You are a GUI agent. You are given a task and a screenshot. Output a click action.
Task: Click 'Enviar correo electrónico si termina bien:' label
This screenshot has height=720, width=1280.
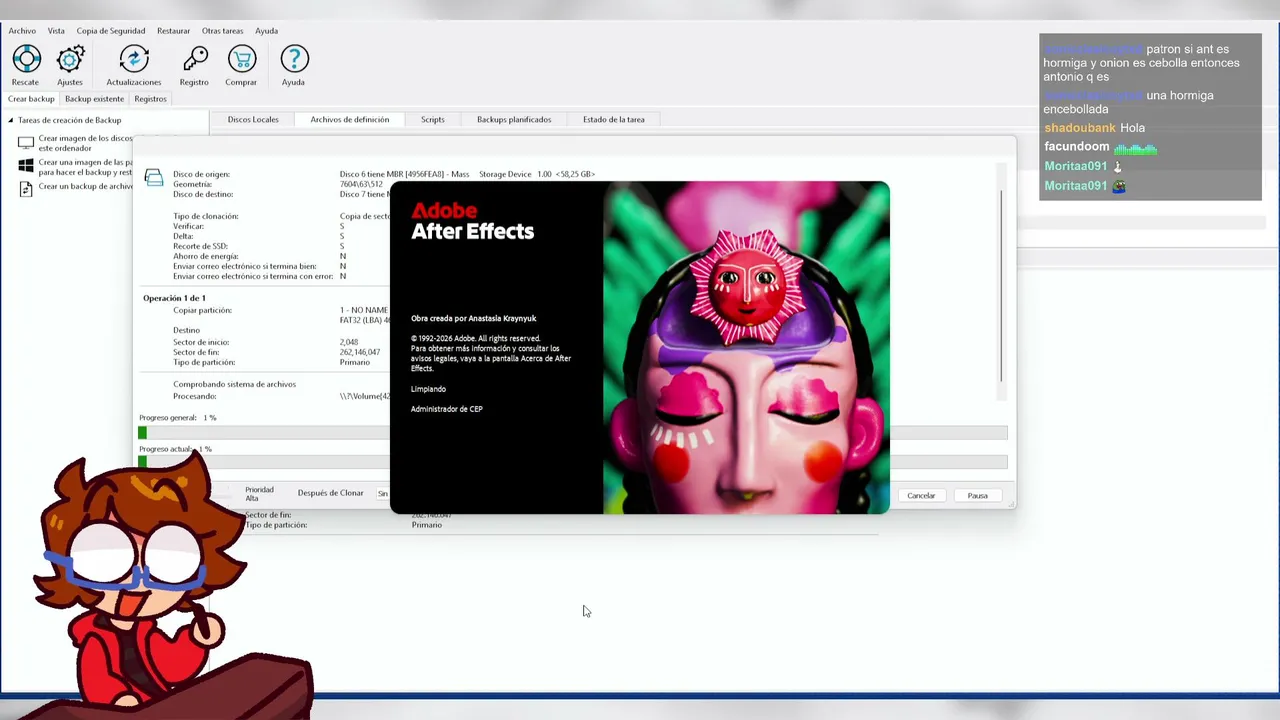245,266
